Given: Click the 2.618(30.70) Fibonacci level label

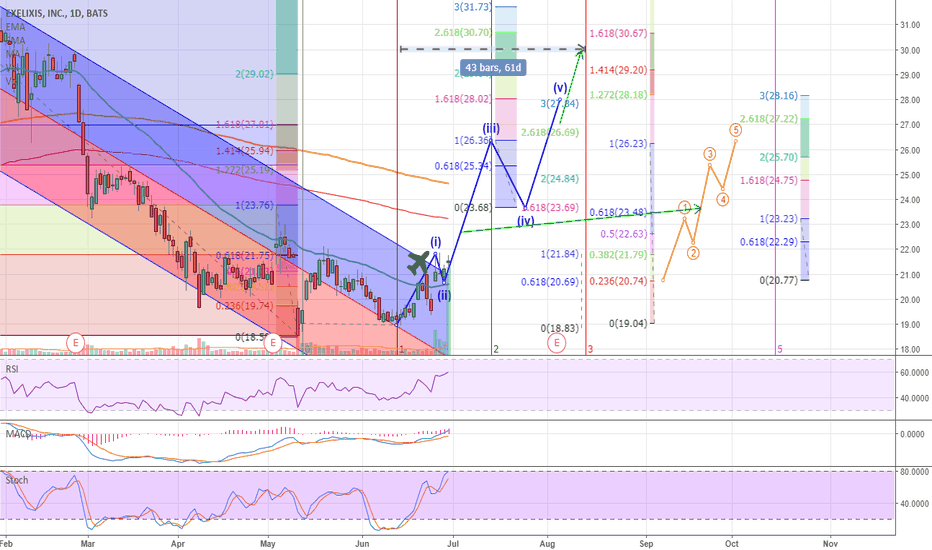Looking at the screenshot, I should 462,33.
